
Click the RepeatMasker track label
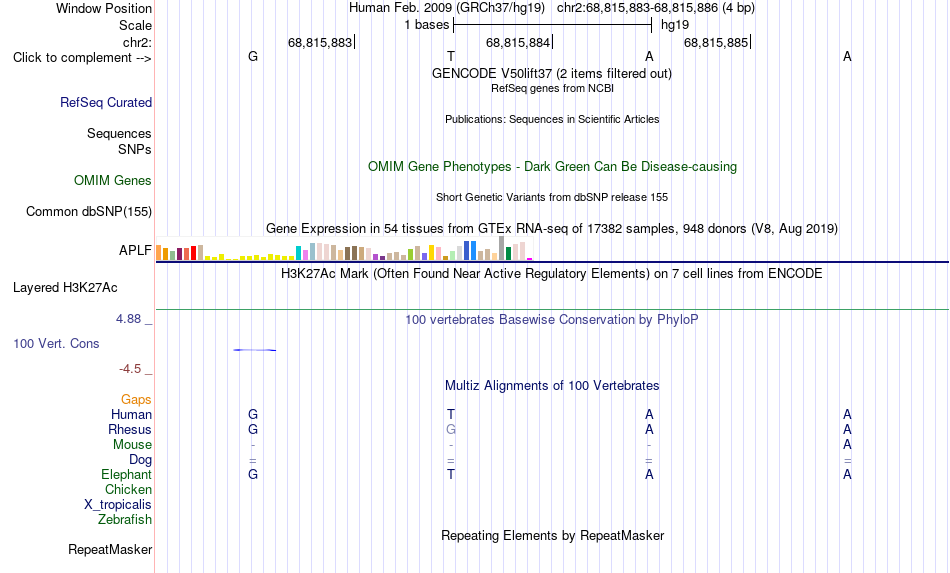[110, 549]
